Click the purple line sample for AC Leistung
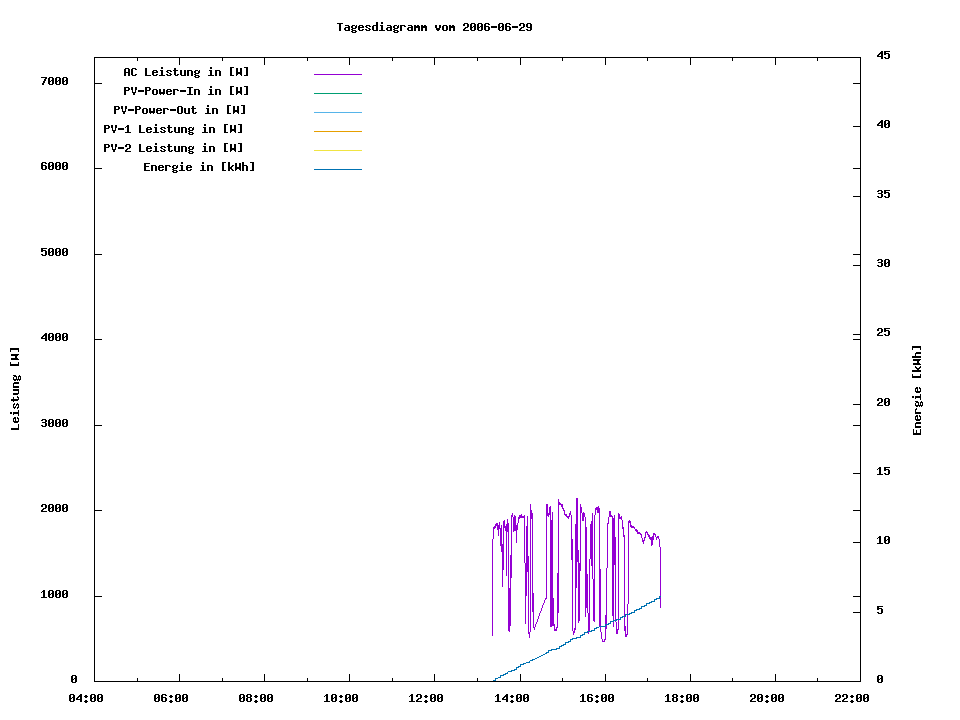 pos(337,74)
